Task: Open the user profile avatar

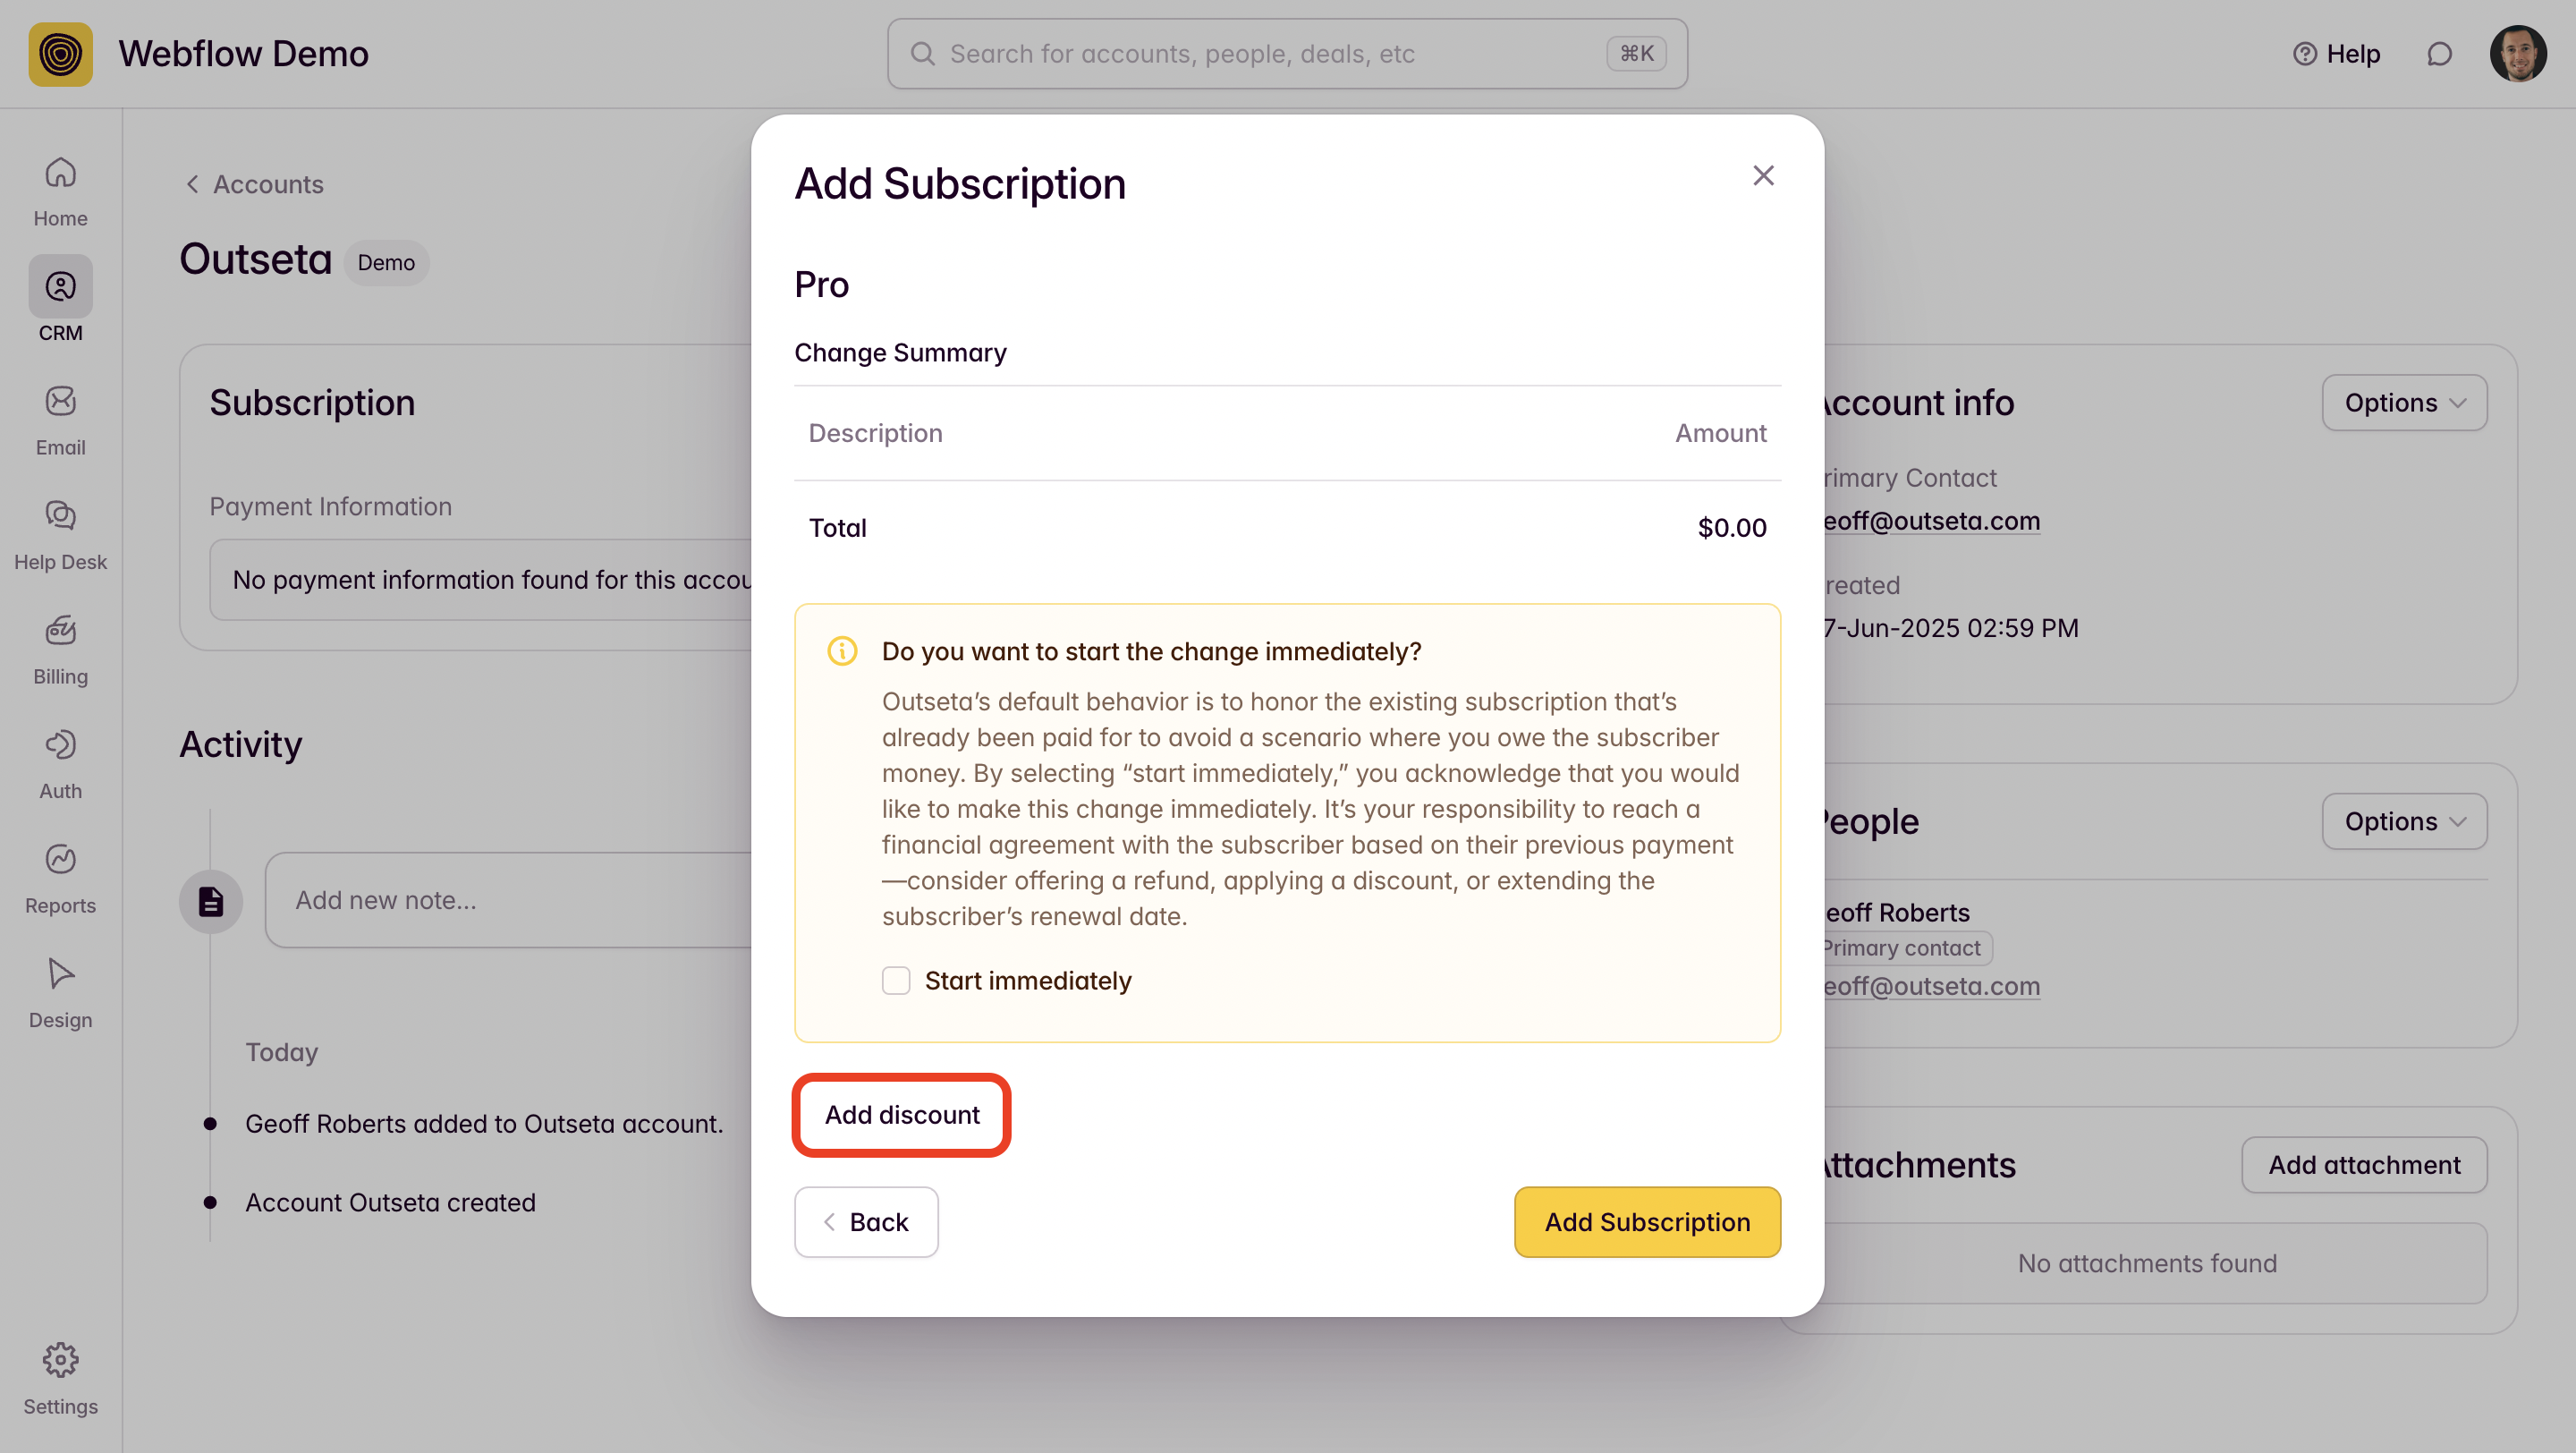Action: (2517, 54)
